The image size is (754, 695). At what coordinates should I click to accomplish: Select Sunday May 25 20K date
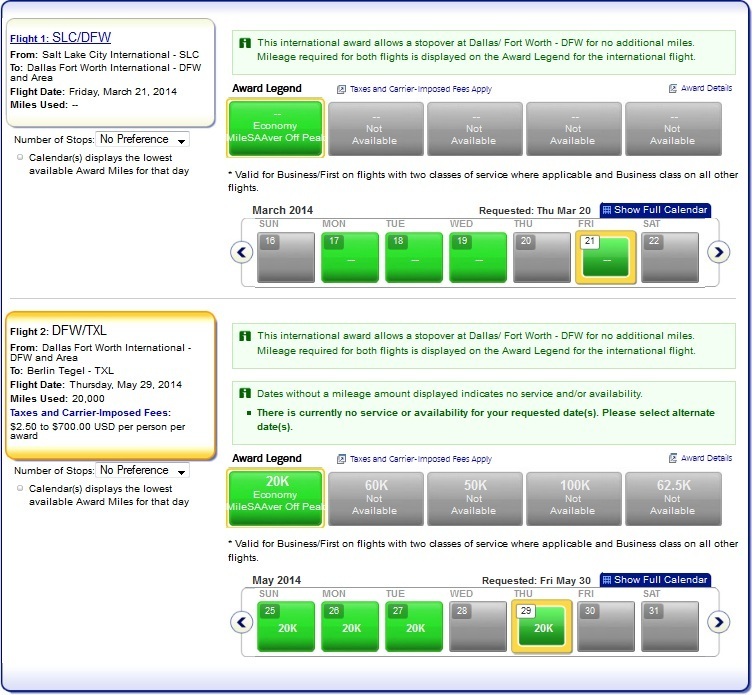pyautogui.click(x=287, y=627)
